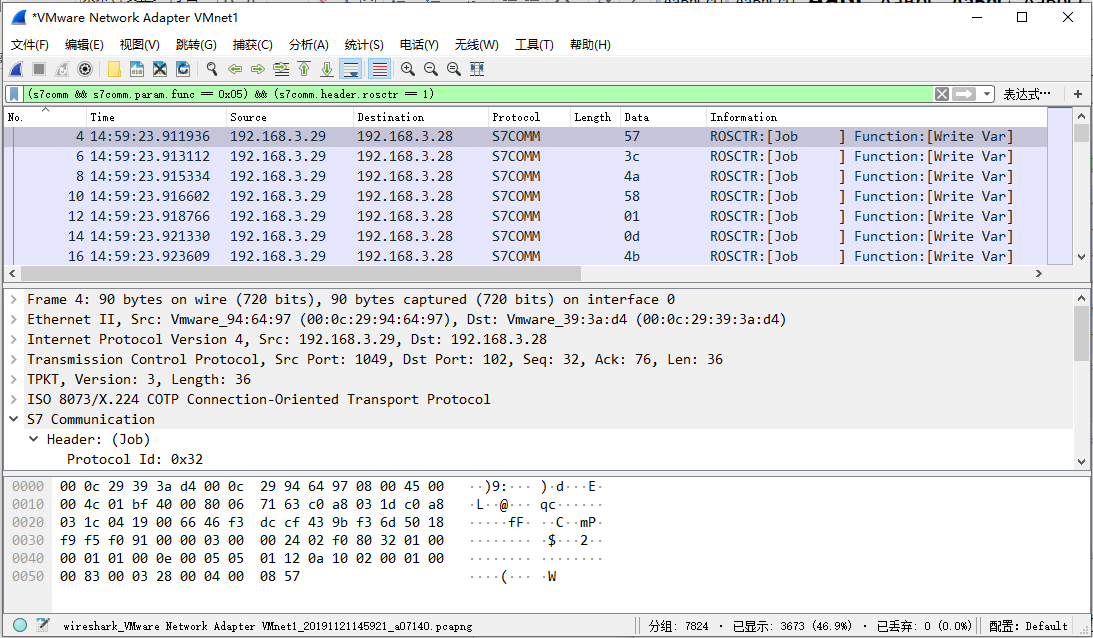Open the 分析(A) menu

point(309,45)
